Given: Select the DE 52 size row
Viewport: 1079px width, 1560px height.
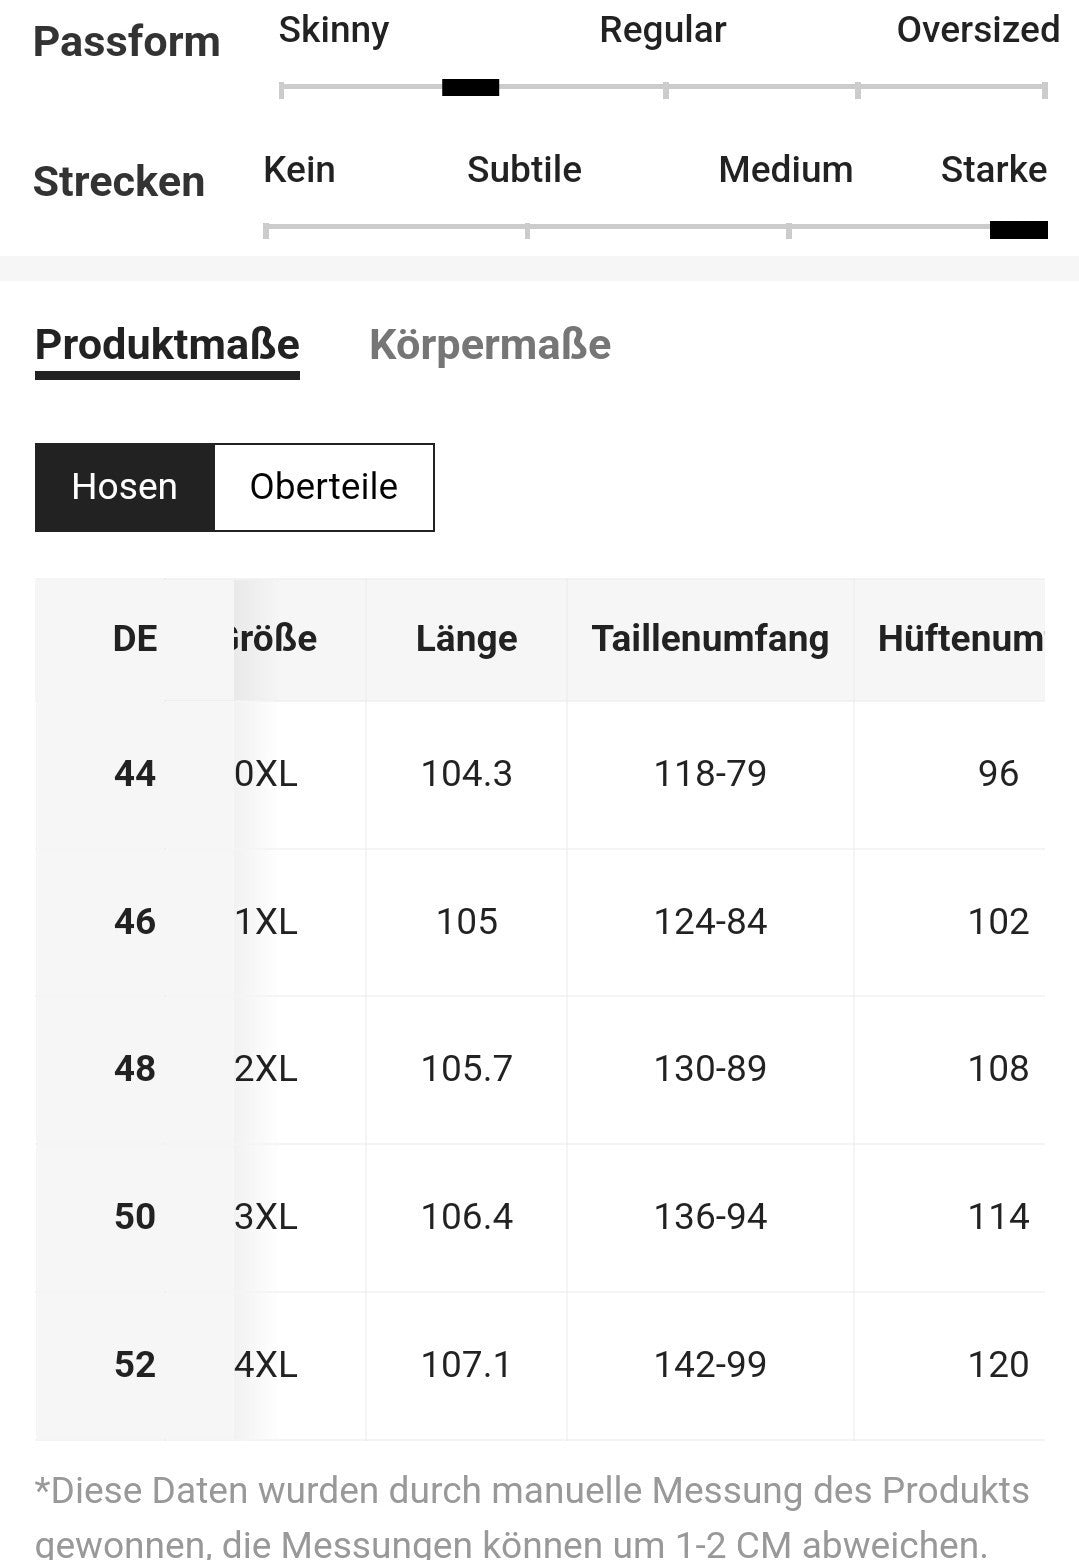Looking at the screenshot, I should 540,1365.
